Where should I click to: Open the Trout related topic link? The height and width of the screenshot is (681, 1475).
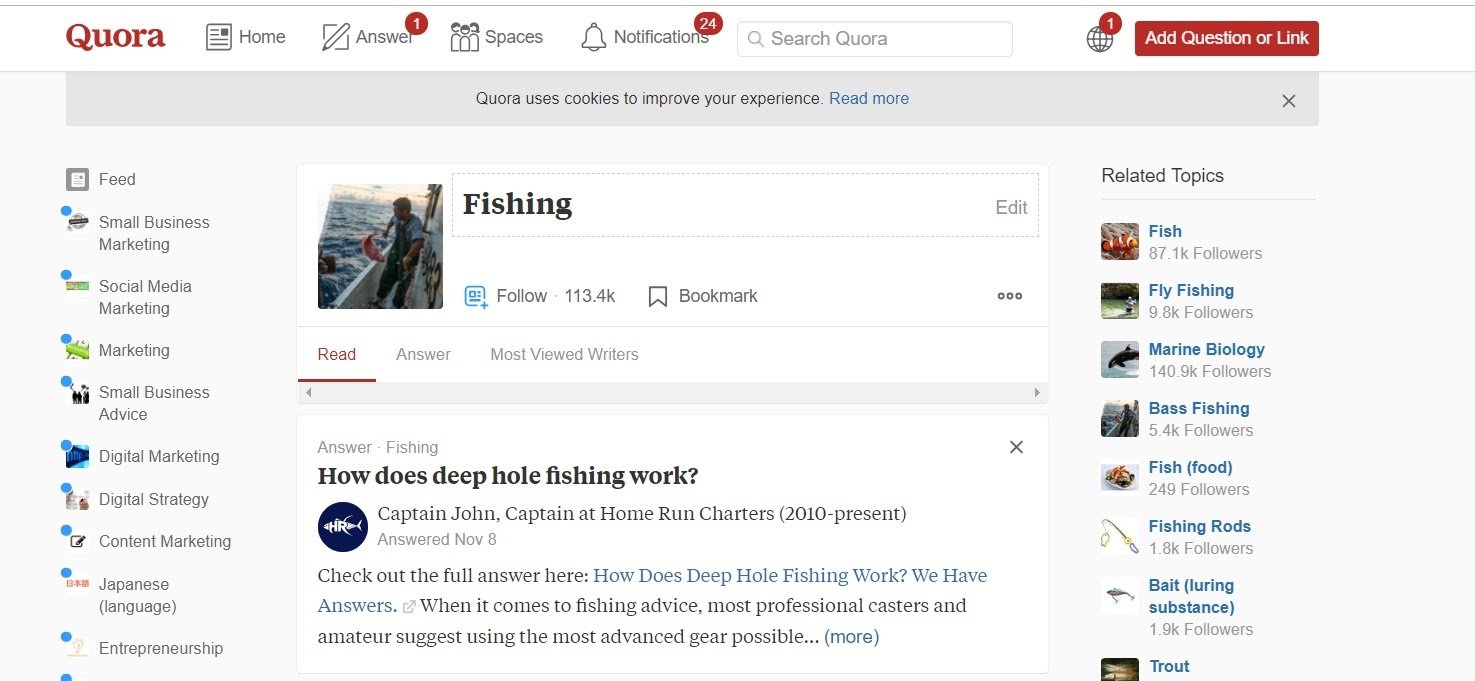click(1169, 666)
